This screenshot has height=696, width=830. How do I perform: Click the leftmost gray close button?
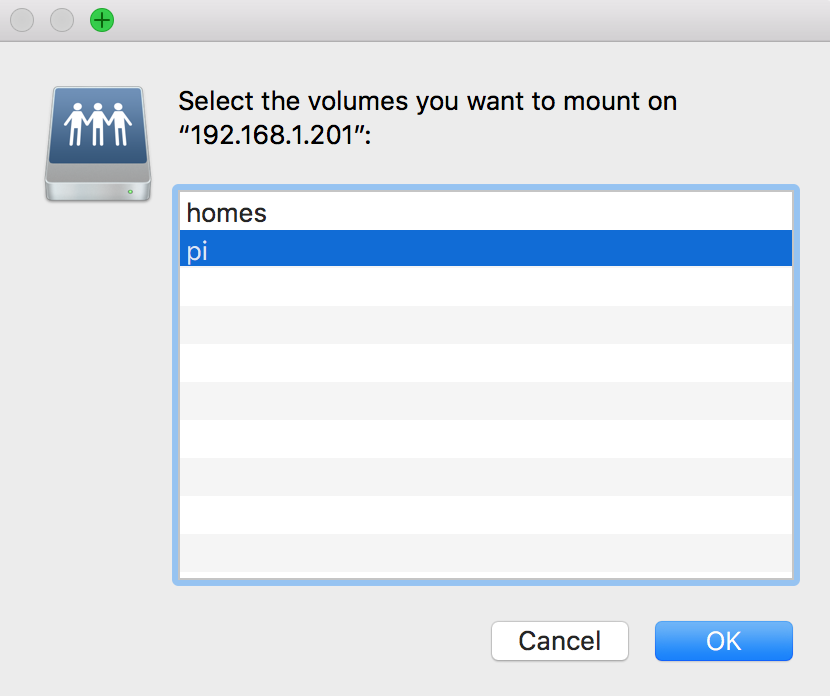point(22,19)
